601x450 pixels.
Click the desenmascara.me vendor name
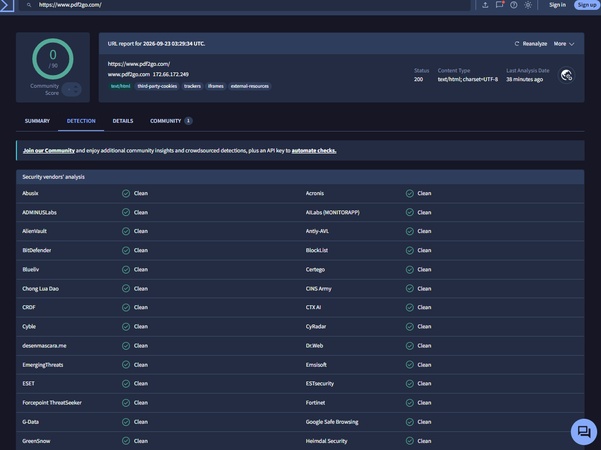(x=44, y=346)
